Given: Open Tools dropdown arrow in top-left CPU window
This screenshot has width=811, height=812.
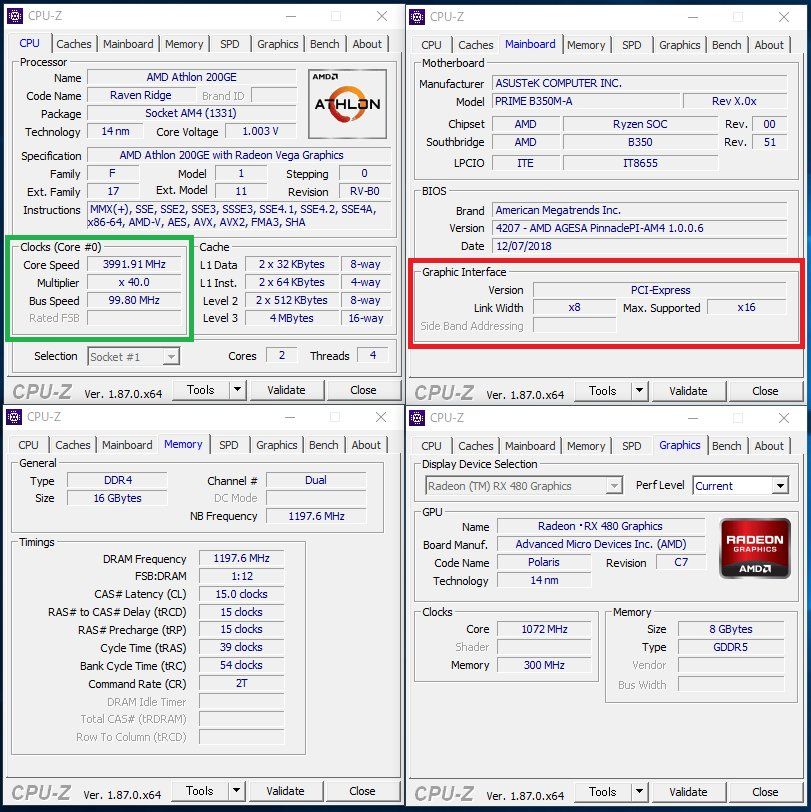Looking at the screenshot, I should (237, 389).
